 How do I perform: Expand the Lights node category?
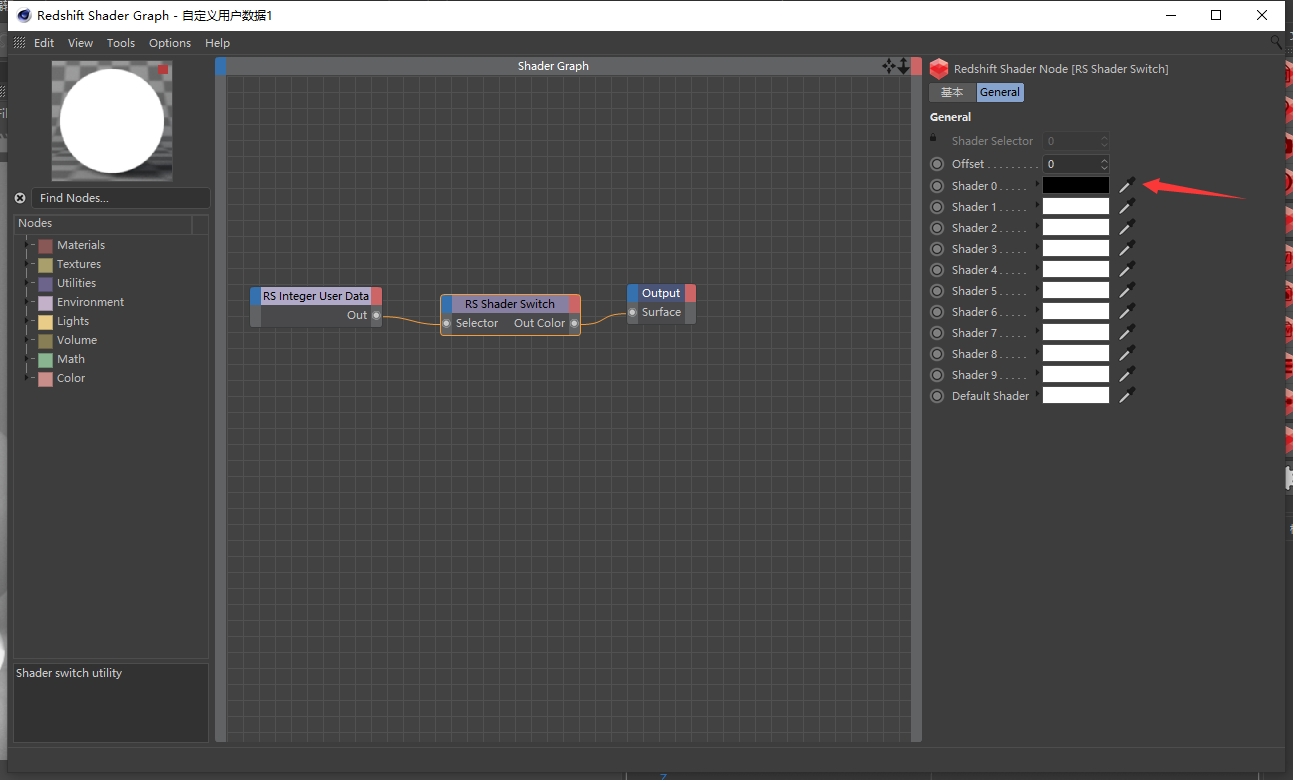click(x=27, y=321)
